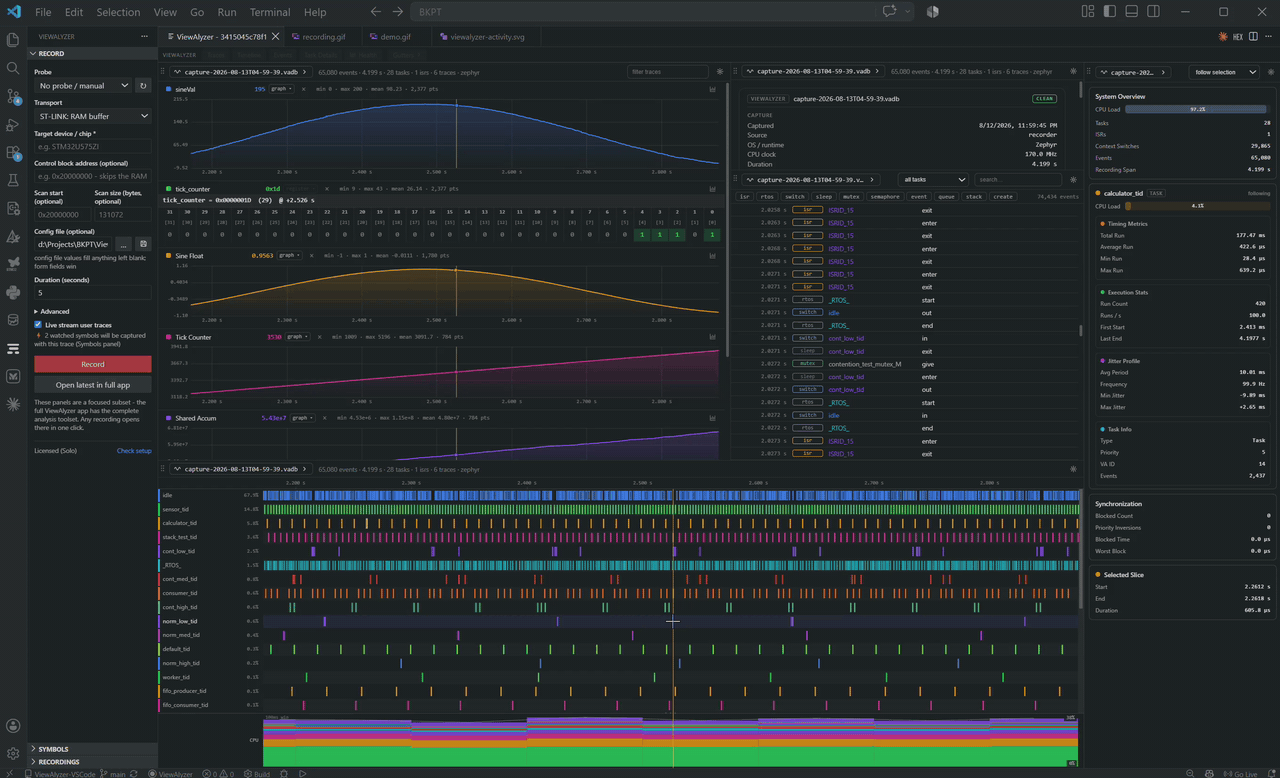The height and width of the screenshot is (778, 1280).
Task: Open settings gear of events panel
Action: 1074,180
